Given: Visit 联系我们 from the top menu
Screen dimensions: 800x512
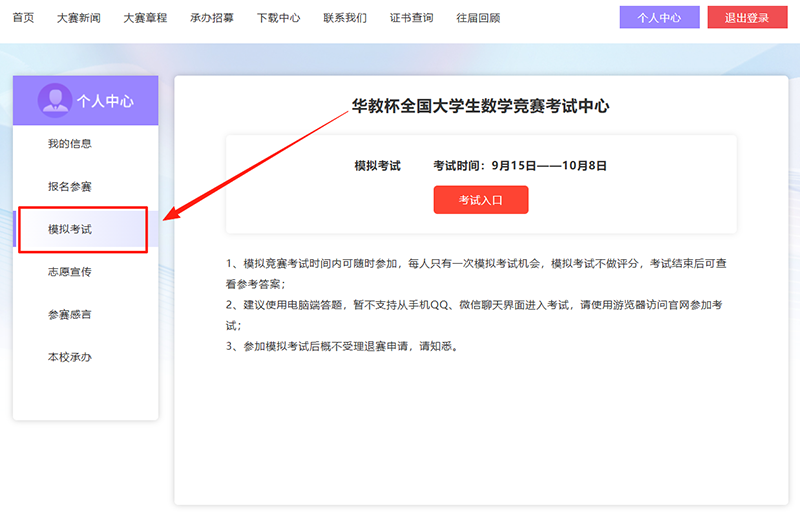Looking at the screenshot, I should tap(345, 18).
